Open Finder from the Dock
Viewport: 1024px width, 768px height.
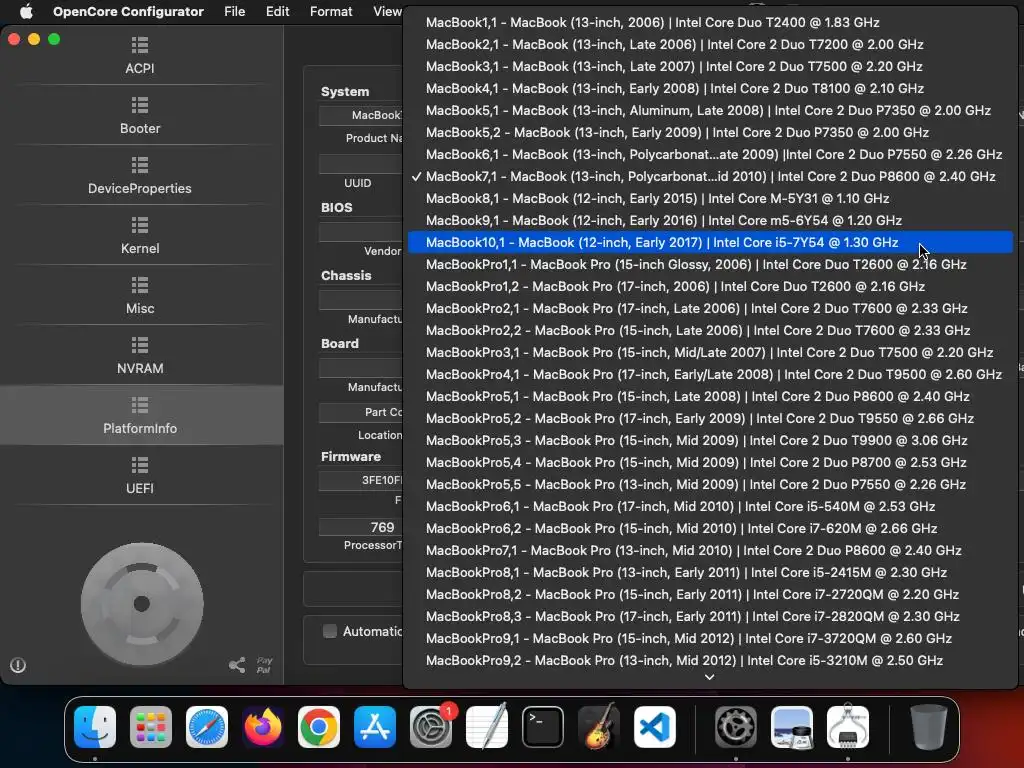pos(95,727)
